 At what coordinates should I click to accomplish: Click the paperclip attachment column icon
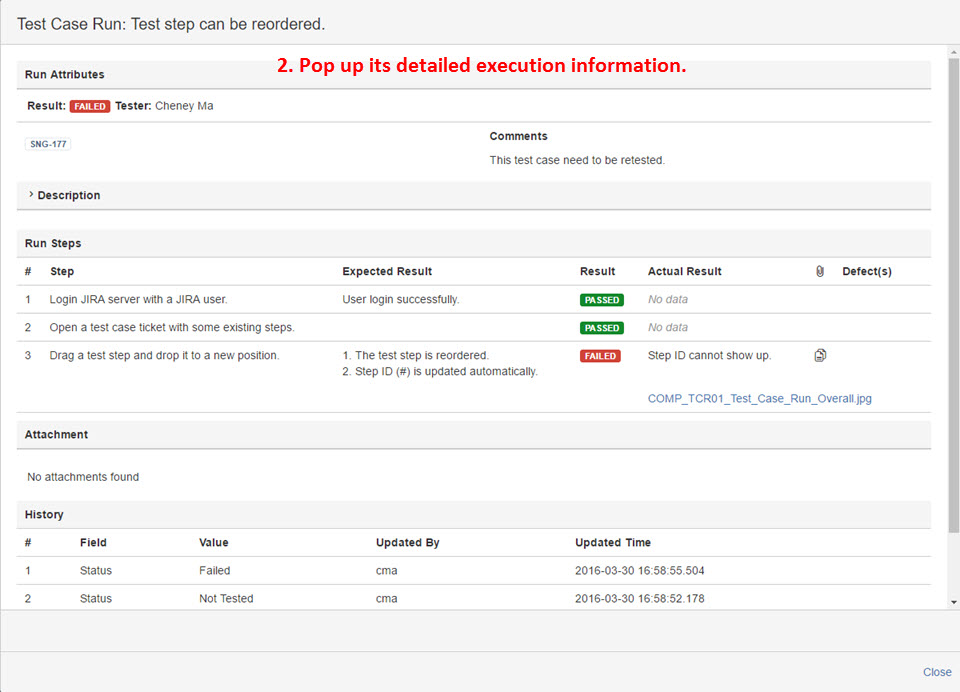(x=820, y=271)
